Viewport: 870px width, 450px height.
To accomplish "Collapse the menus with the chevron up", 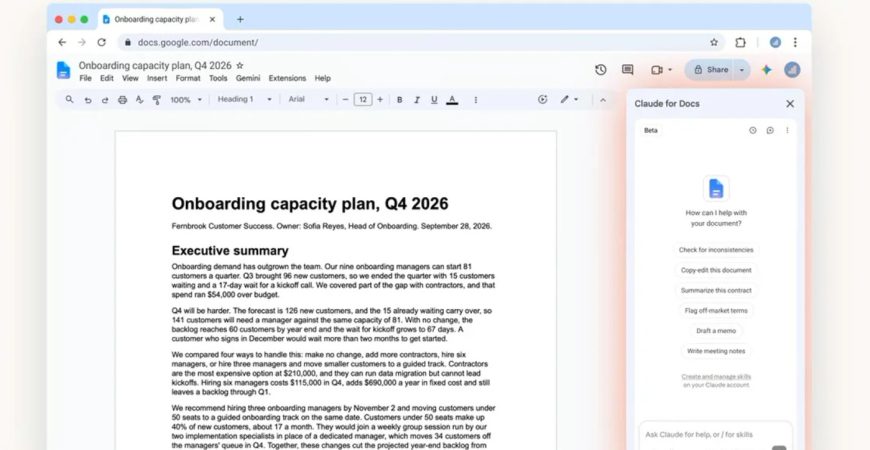I will pyautogui.click(x=603, y=100).
